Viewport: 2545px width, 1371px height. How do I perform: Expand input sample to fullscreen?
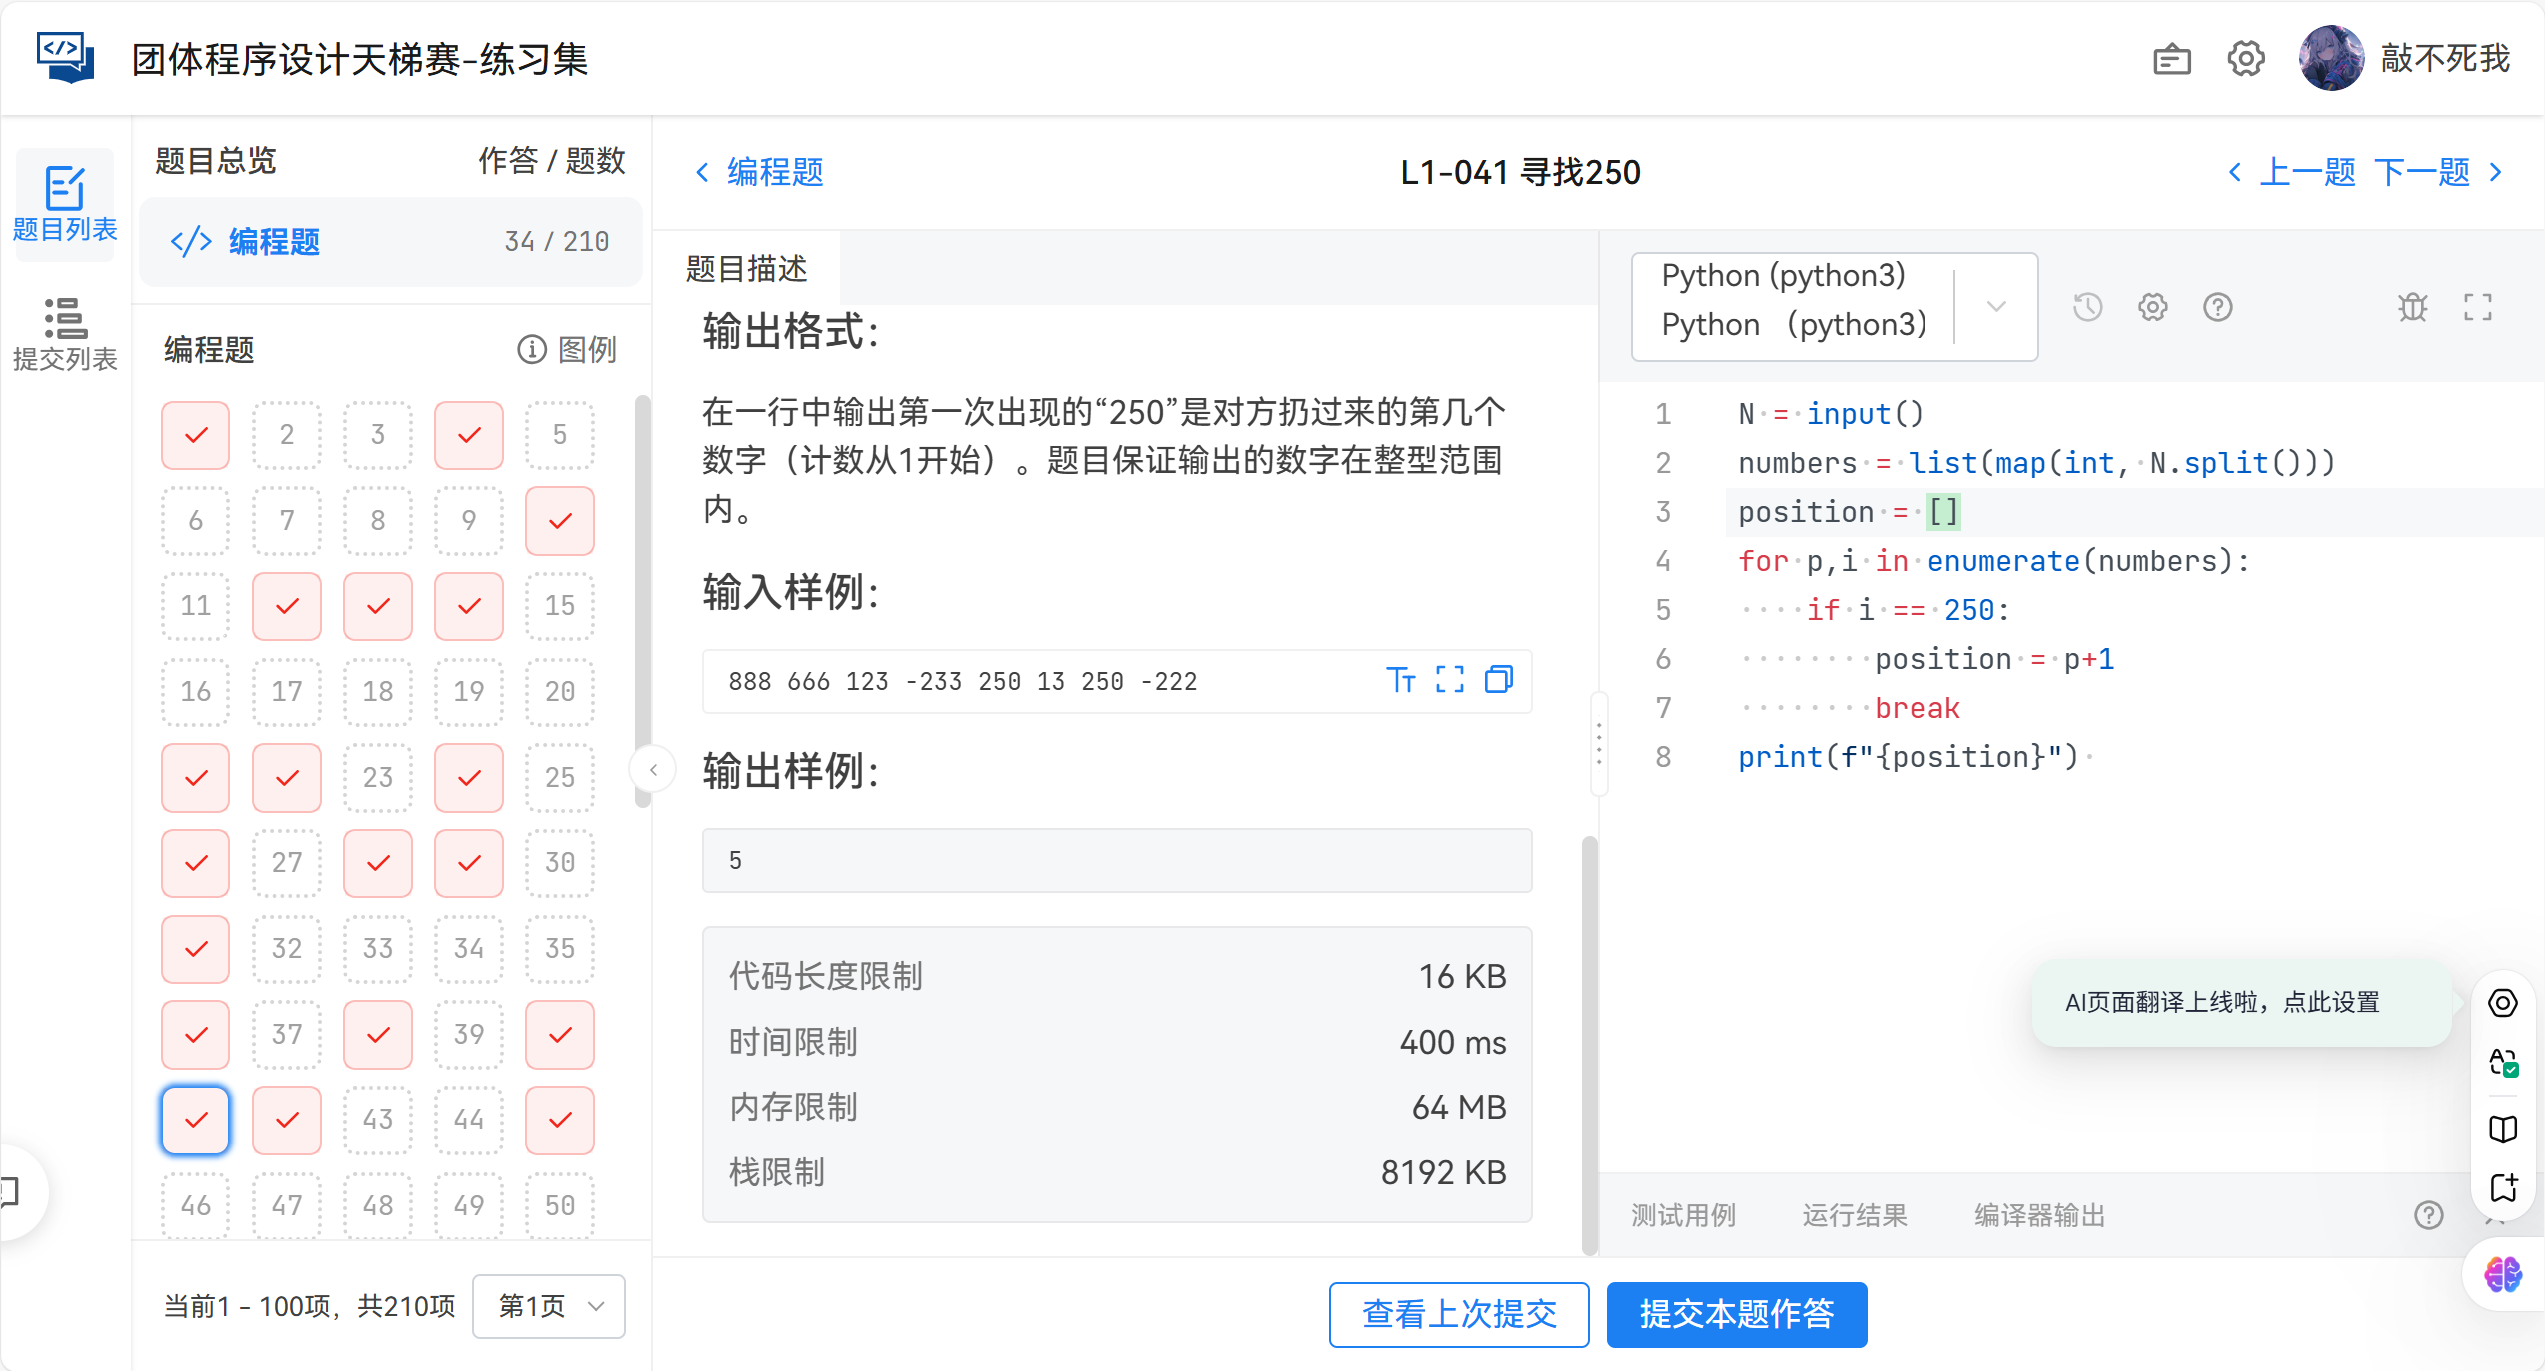pyautogui.click(x=1449, y=680)
